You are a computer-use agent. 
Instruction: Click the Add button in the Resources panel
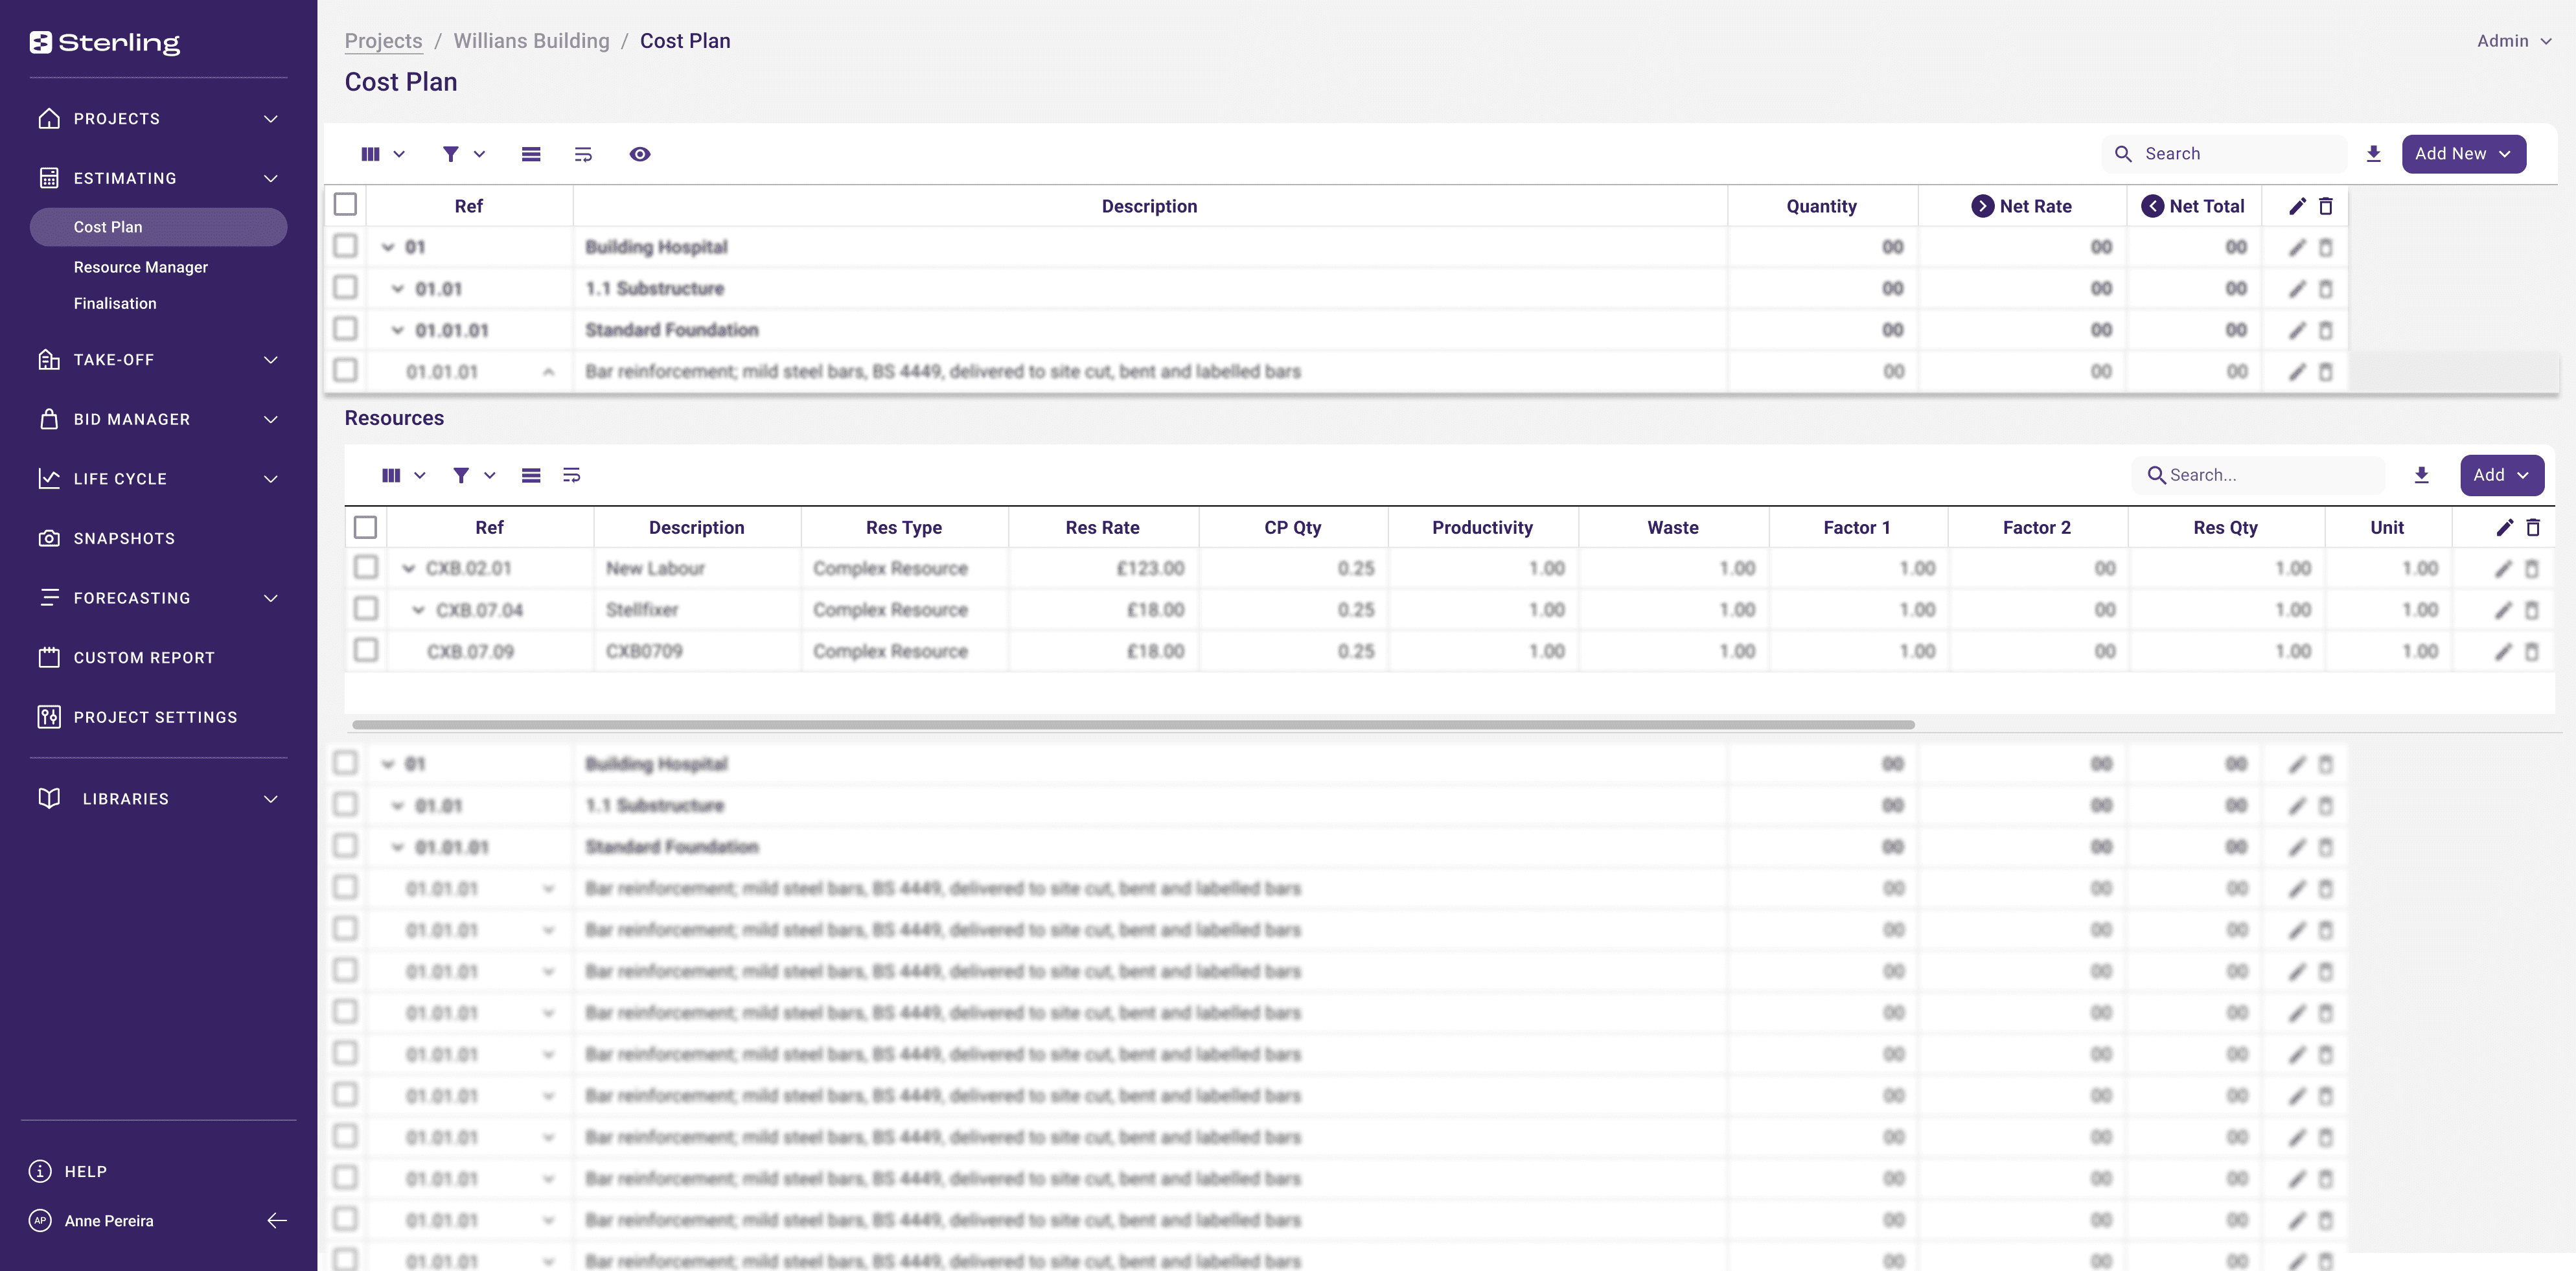[x=2501, y=475]
